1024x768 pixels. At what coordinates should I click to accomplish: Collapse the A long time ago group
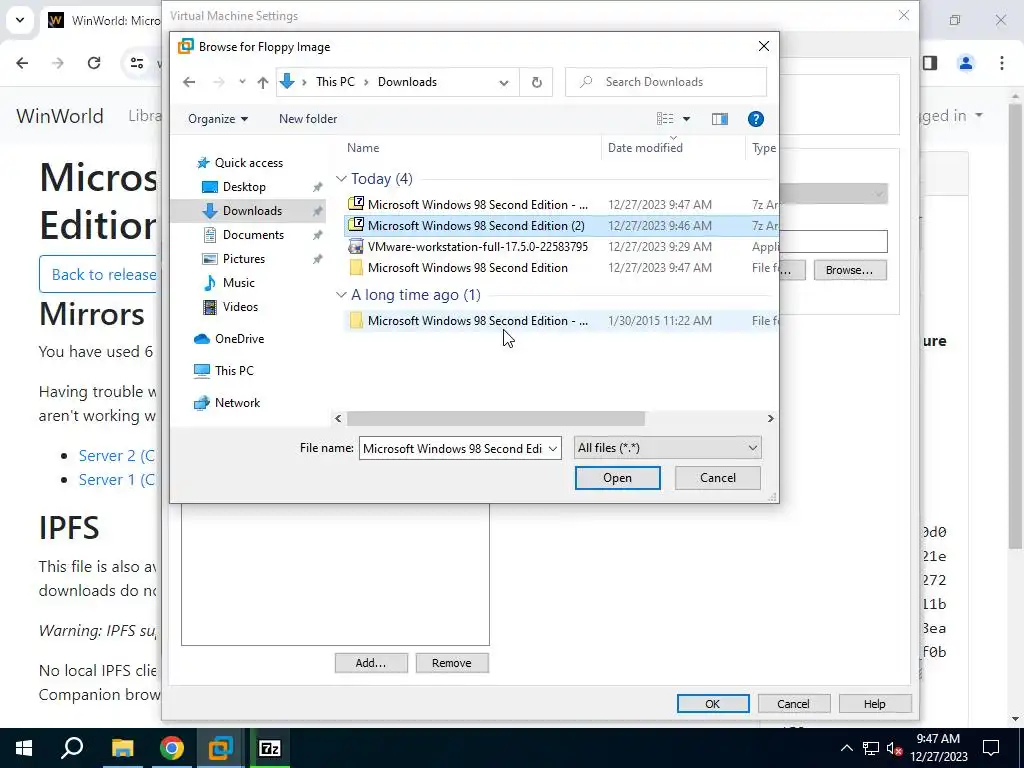[341, 295]
